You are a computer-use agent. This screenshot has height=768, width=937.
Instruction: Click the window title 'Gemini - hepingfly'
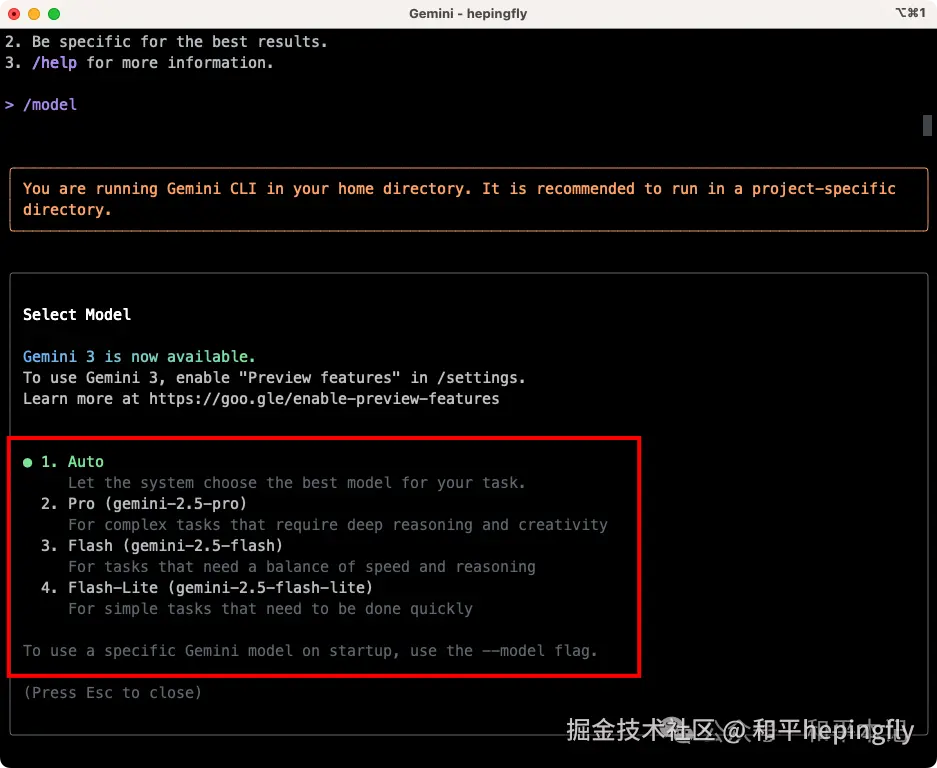tap(468, 14)
